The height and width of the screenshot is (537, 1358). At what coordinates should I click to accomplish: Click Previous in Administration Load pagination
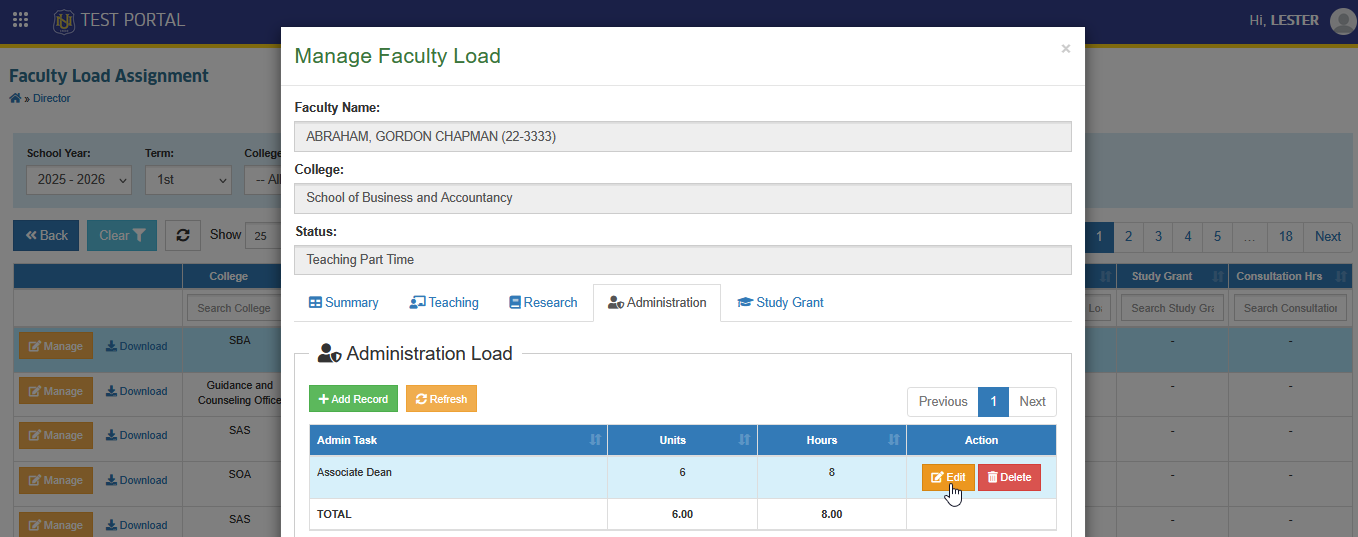click(x=943, y=401)
